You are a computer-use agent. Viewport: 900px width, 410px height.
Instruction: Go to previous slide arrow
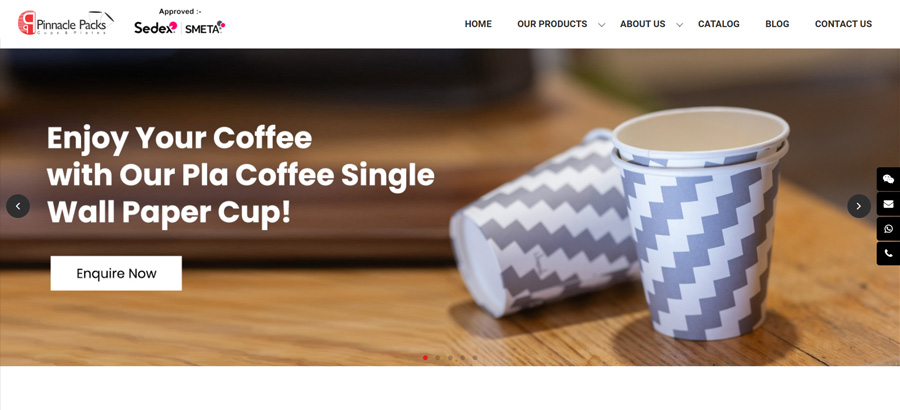(18, 206)
